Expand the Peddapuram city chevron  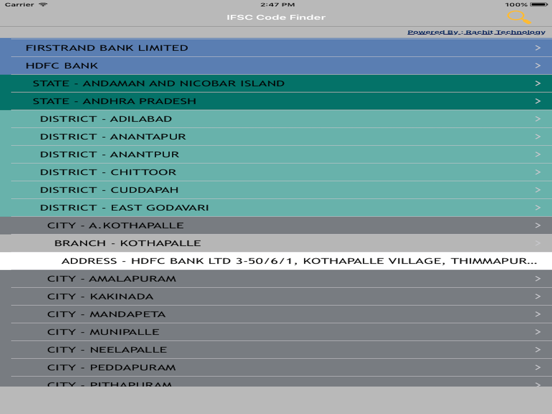click(538, 368)
